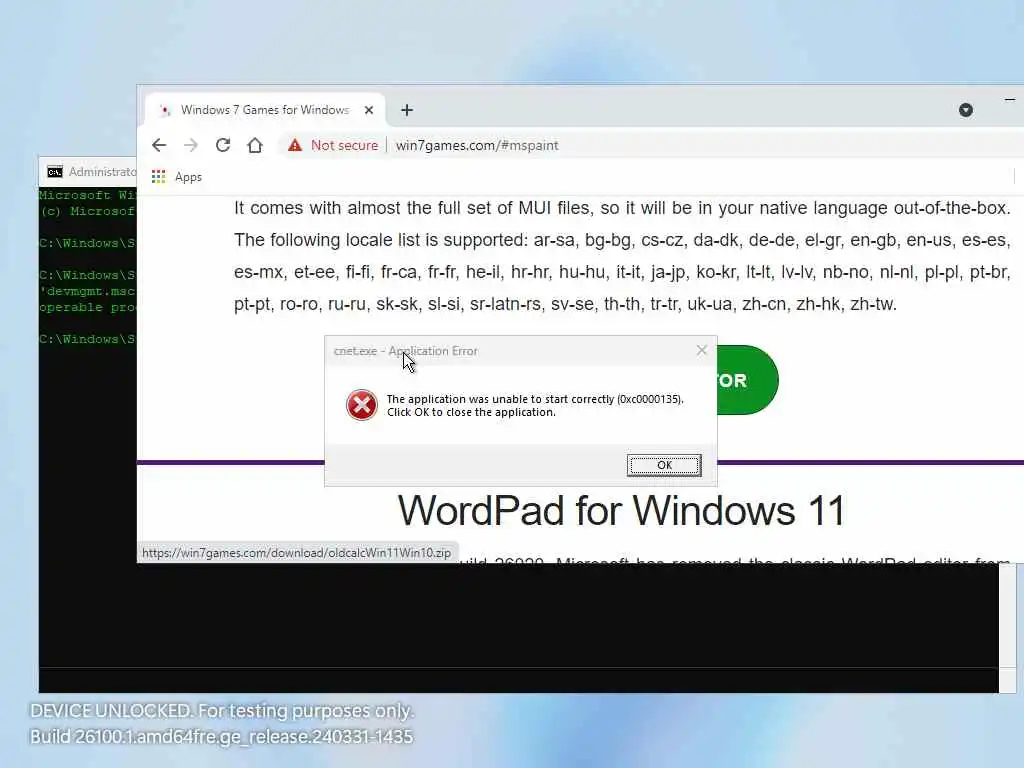The width and height of the screenshot is (1024, 768).
Task: Reload the win7games page
Action: (223, 145)
